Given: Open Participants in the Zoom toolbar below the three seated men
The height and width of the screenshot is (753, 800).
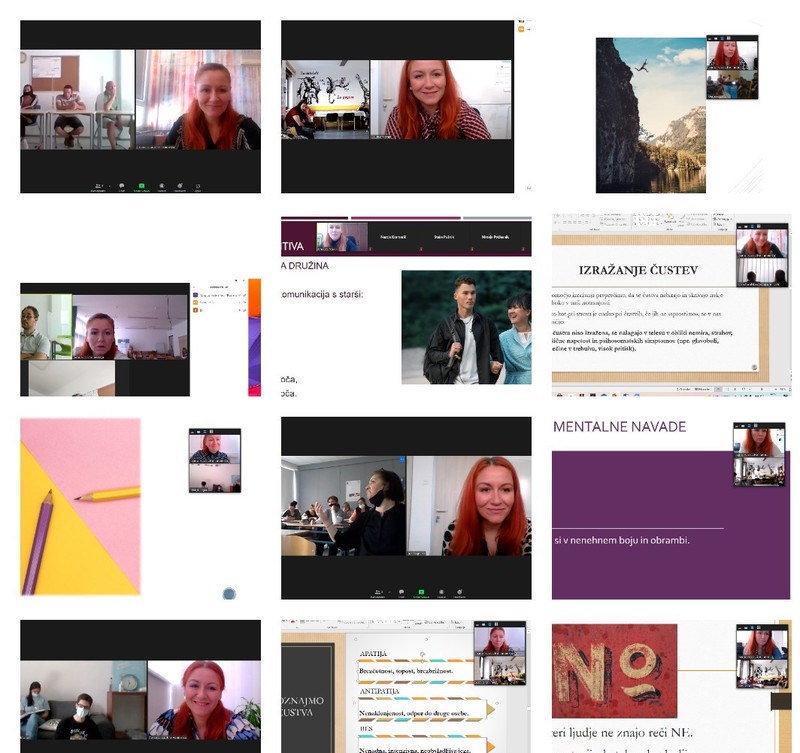Looking at the screenshot, I should click(100, 186).
